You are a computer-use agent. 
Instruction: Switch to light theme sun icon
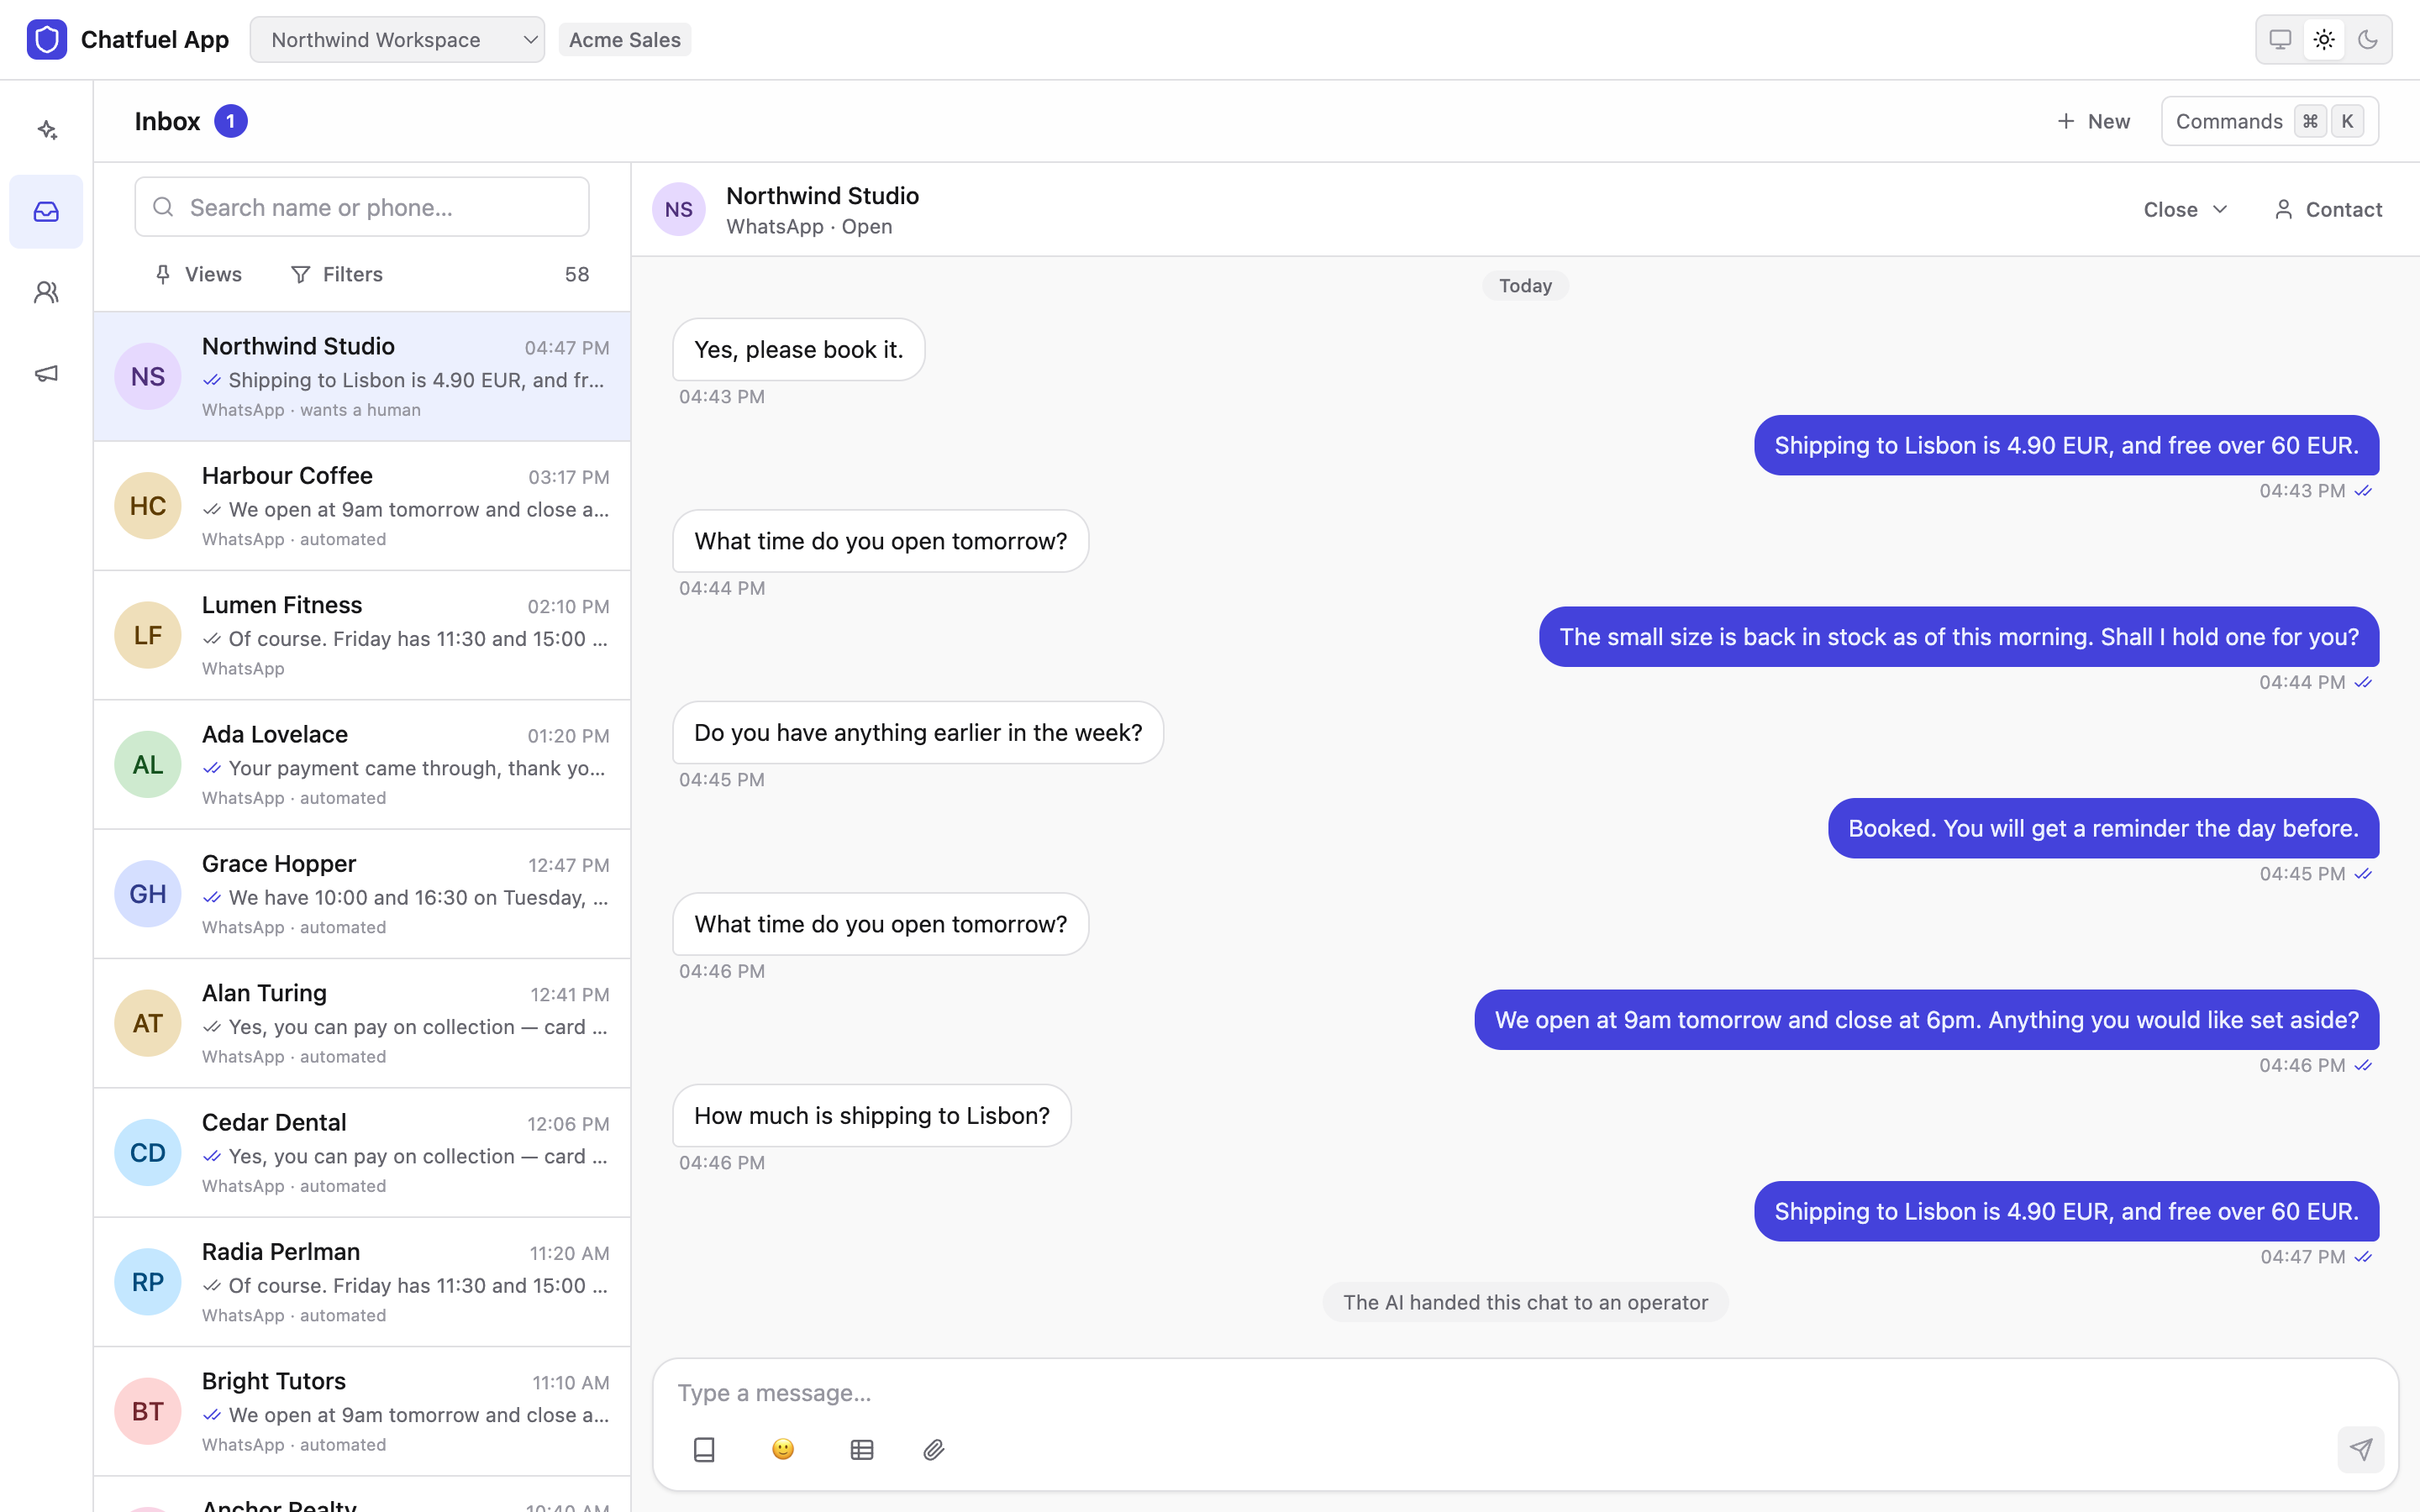2324,40
